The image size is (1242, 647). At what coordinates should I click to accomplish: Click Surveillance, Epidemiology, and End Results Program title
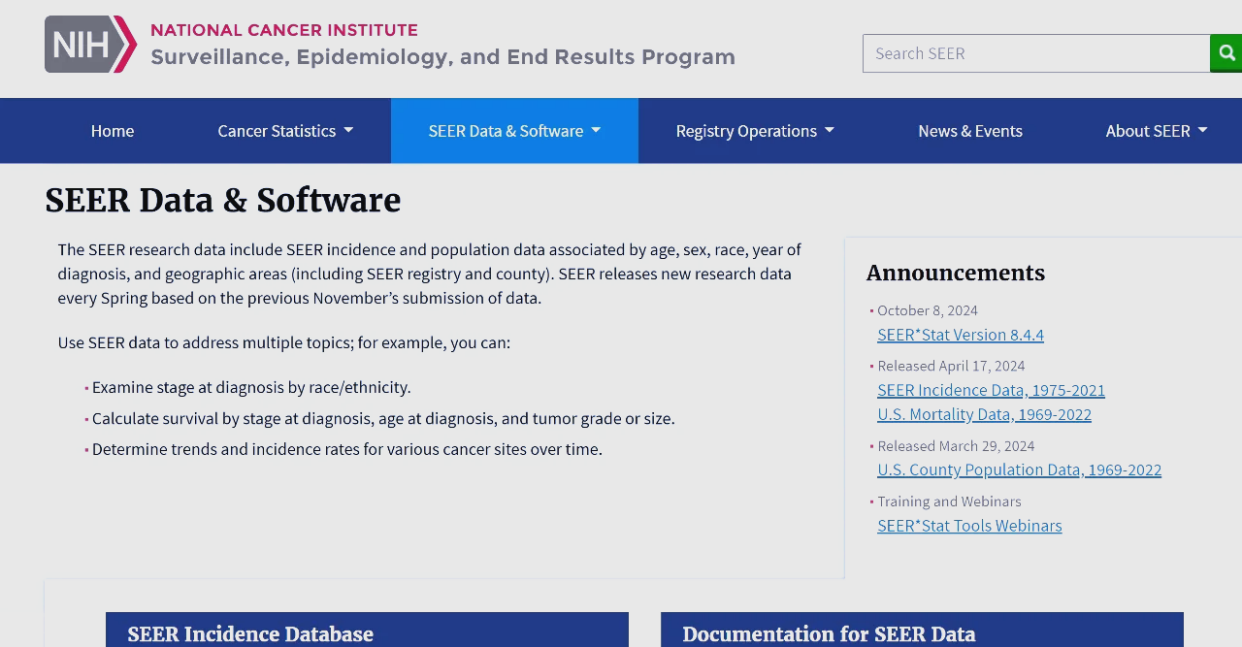click(442, 57)
